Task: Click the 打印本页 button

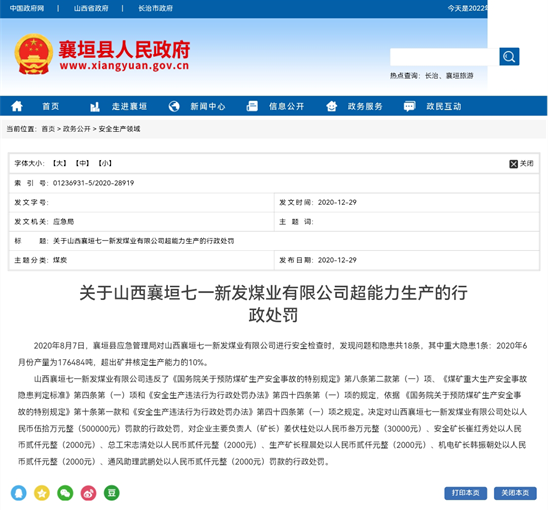Action: [465, 493]
